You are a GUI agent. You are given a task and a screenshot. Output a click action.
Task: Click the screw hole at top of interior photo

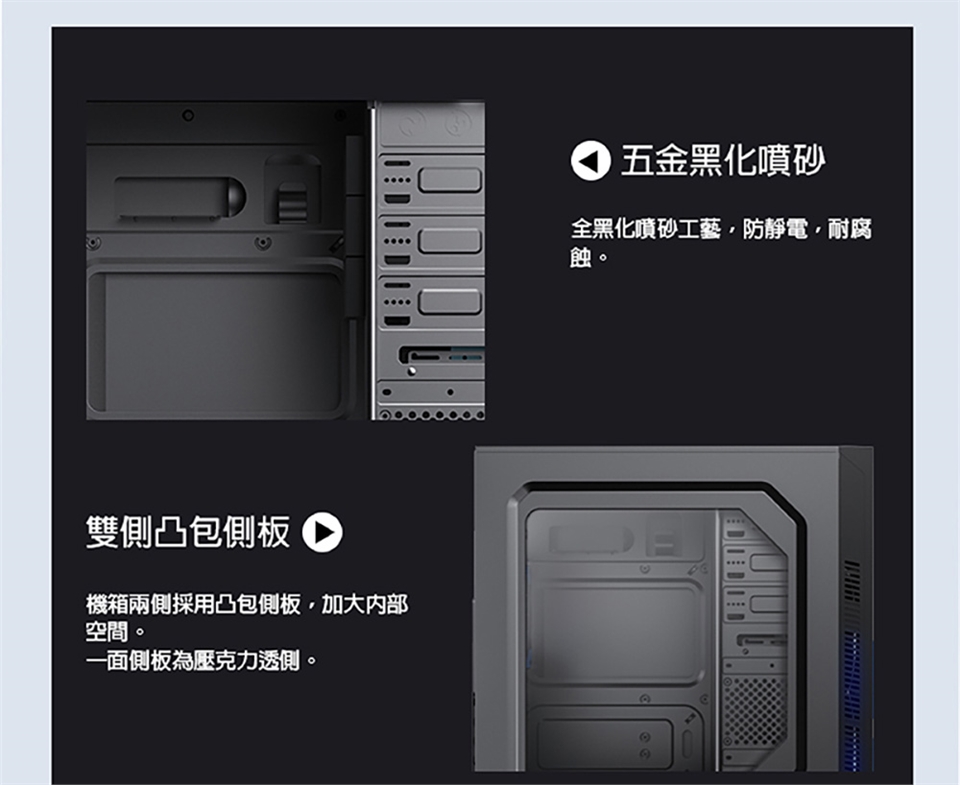click(x=188, y=115)
